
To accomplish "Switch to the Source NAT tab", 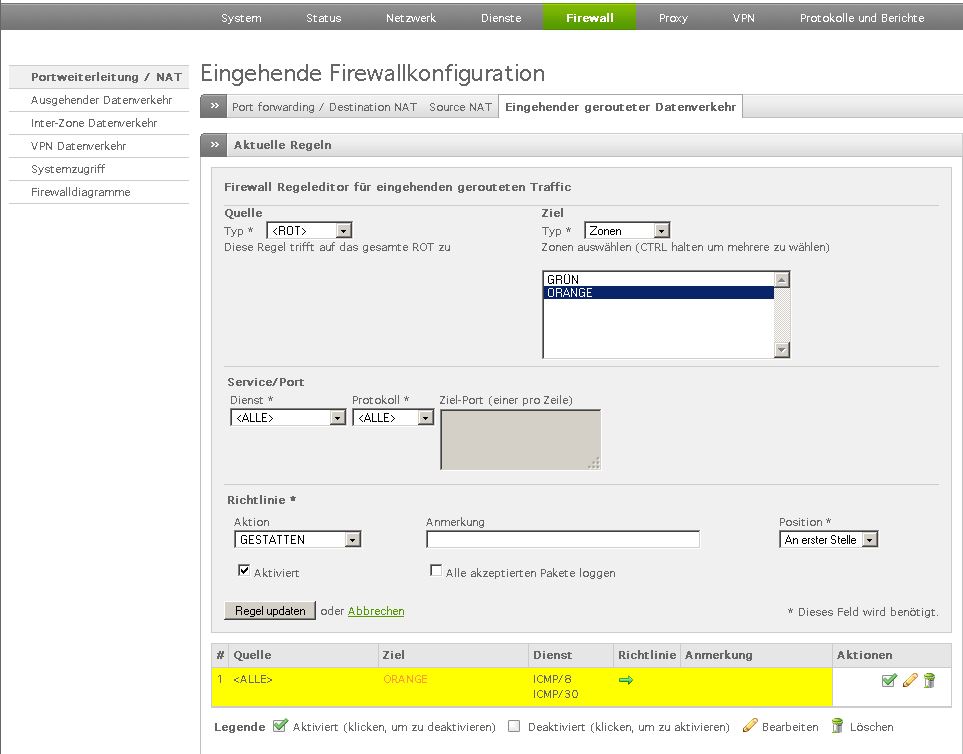I will (460, 107).
